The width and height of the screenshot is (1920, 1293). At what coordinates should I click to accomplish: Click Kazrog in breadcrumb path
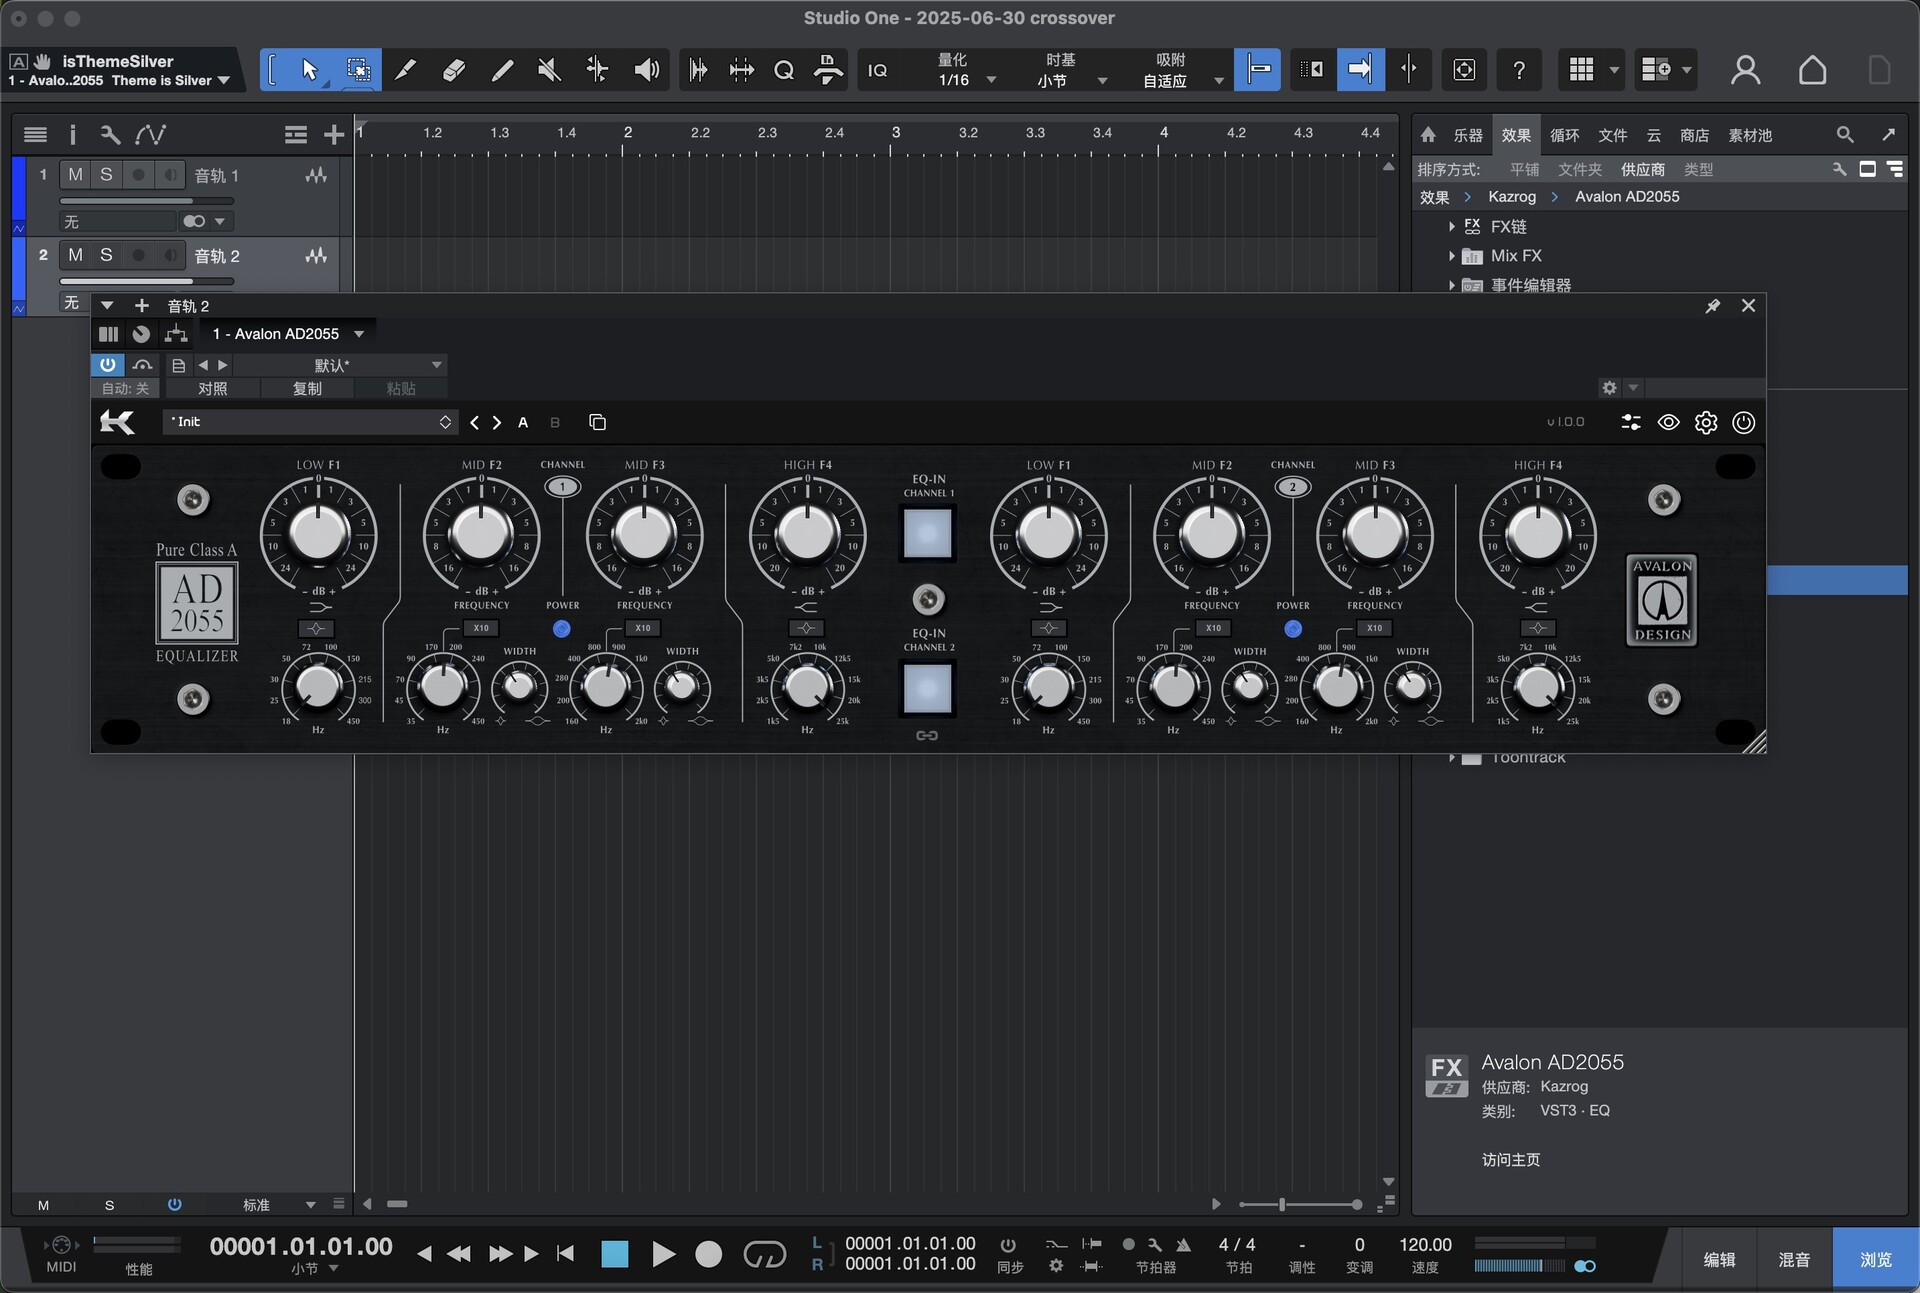pos(1511,197)
